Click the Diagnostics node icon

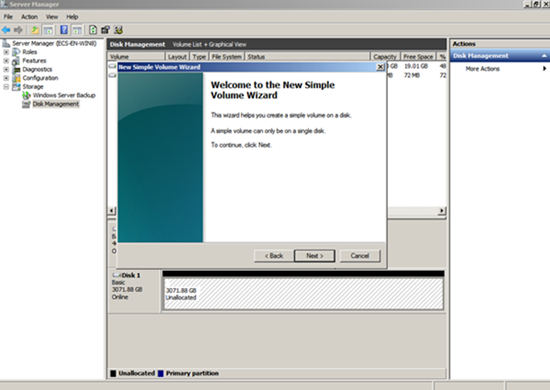click(16, 69)
